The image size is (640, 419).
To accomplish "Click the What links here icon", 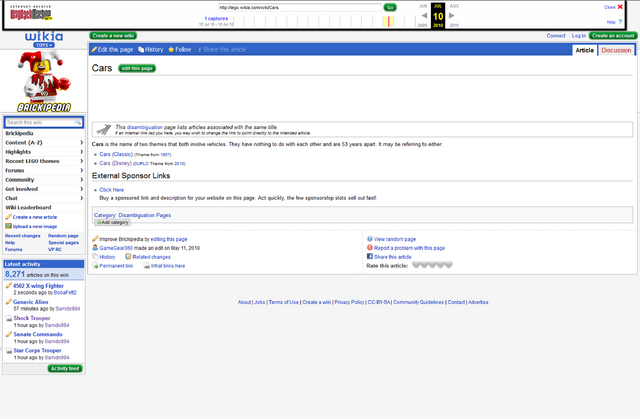I will coord(147,266).
